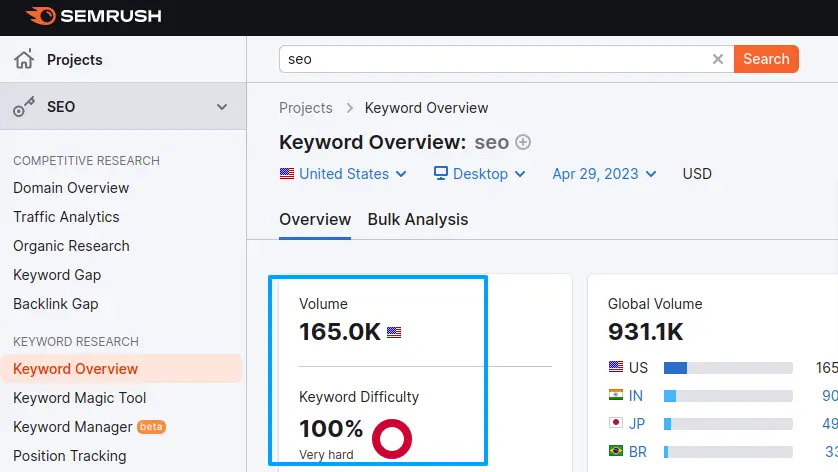Click the India flag in Global Volume

[x=616, y=395]
